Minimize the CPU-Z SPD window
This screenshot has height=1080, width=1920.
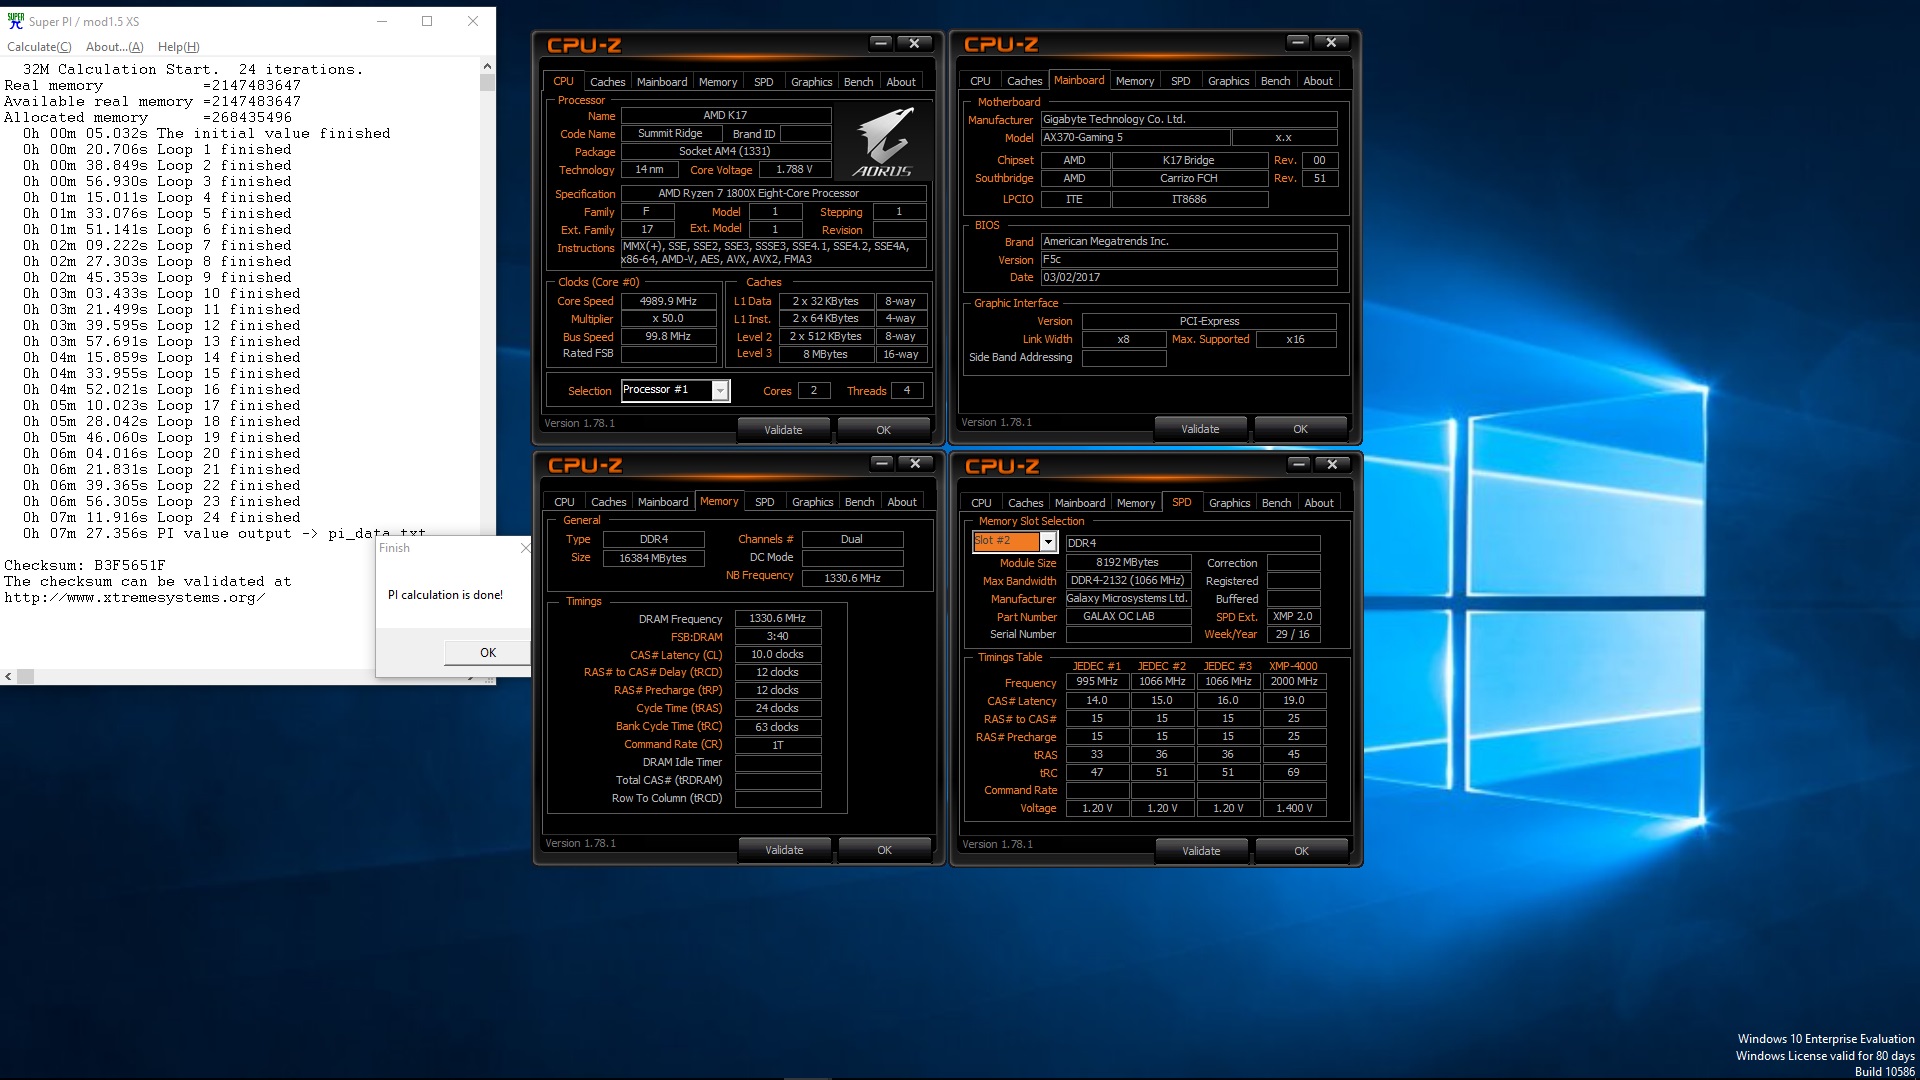[1298, 464]
